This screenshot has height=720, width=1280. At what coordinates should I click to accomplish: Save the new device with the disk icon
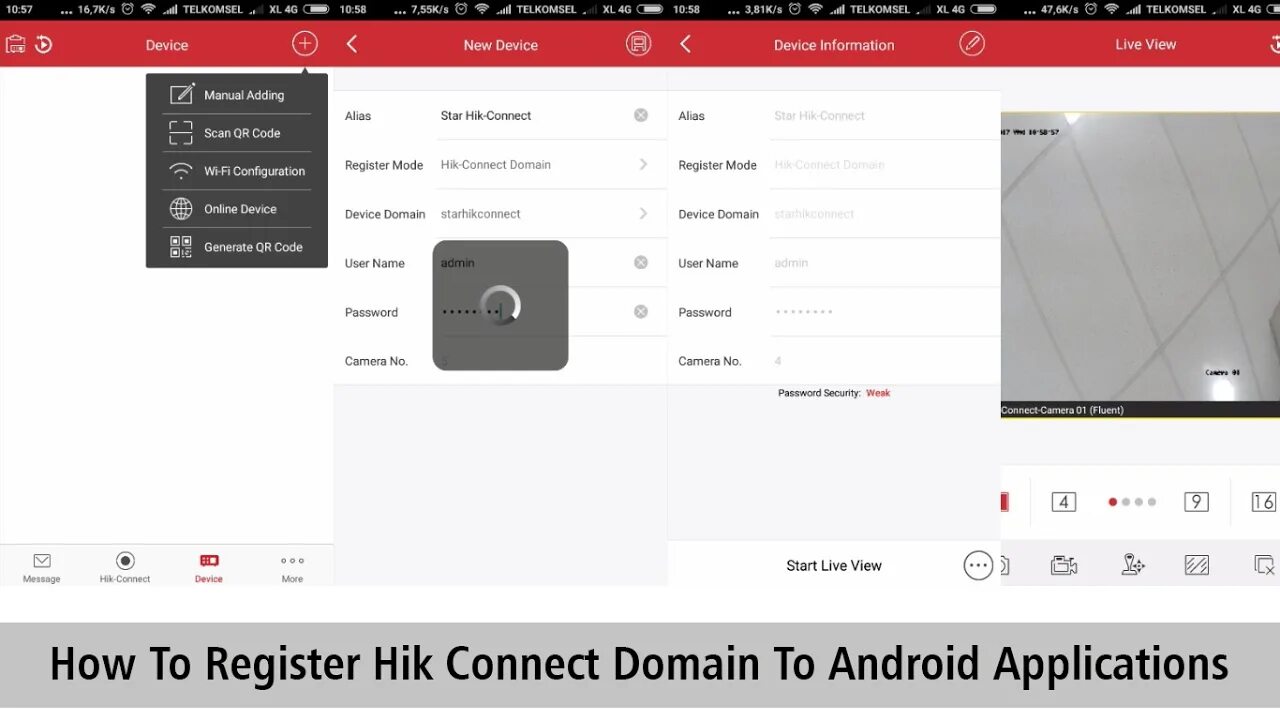[638, 44]
